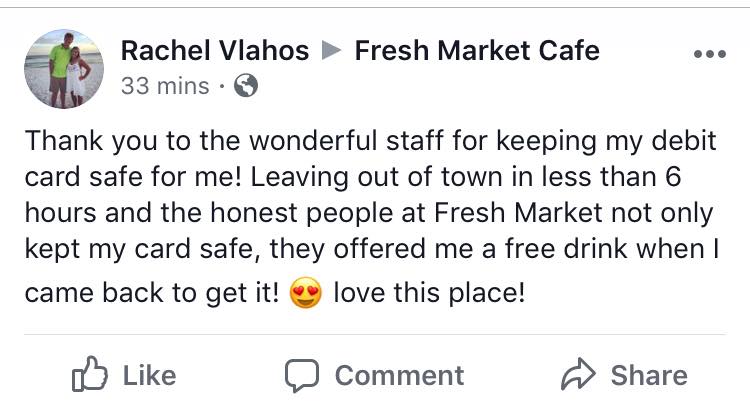Click the thumbs-up Like icon
This screenshot has width=750, height=414.
click(x=89, y=375)
